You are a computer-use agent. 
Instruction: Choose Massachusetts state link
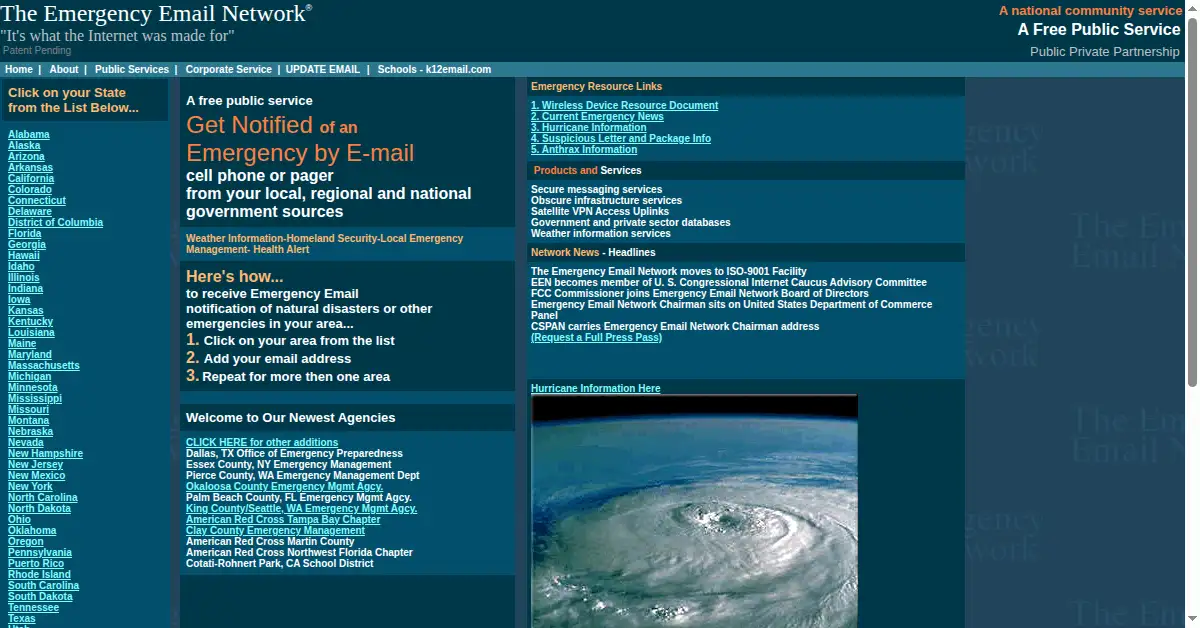tap(44, 365)
